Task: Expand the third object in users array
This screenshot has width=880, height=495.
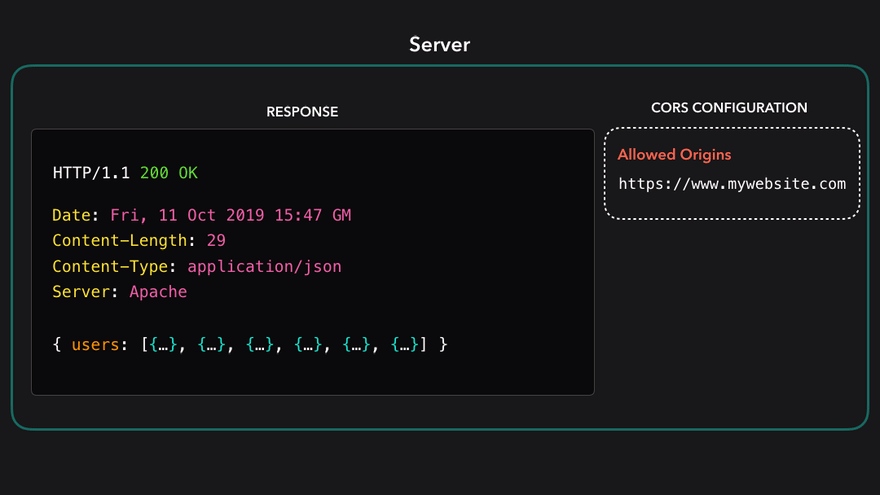Action: [x=260, y=345]
